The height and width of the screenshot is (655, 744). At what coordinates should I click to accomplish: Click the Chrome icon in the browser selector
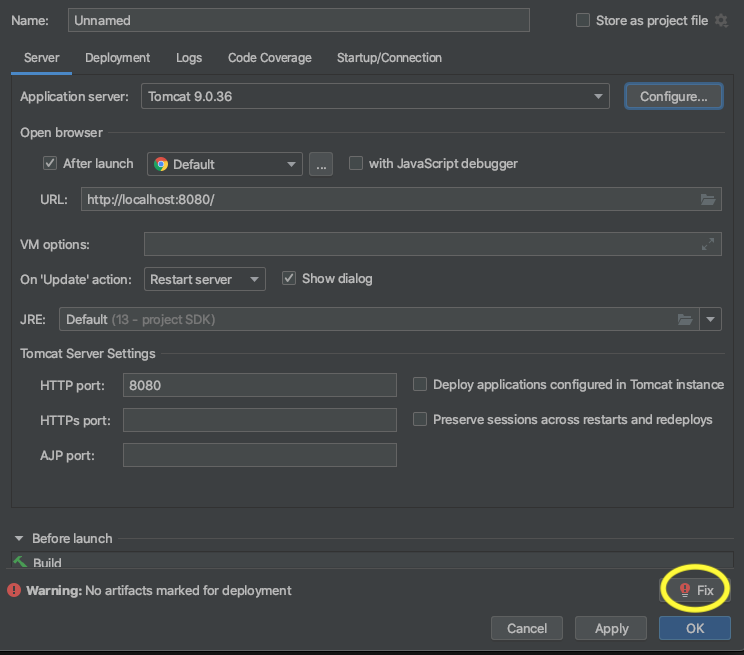click(161, 164)
